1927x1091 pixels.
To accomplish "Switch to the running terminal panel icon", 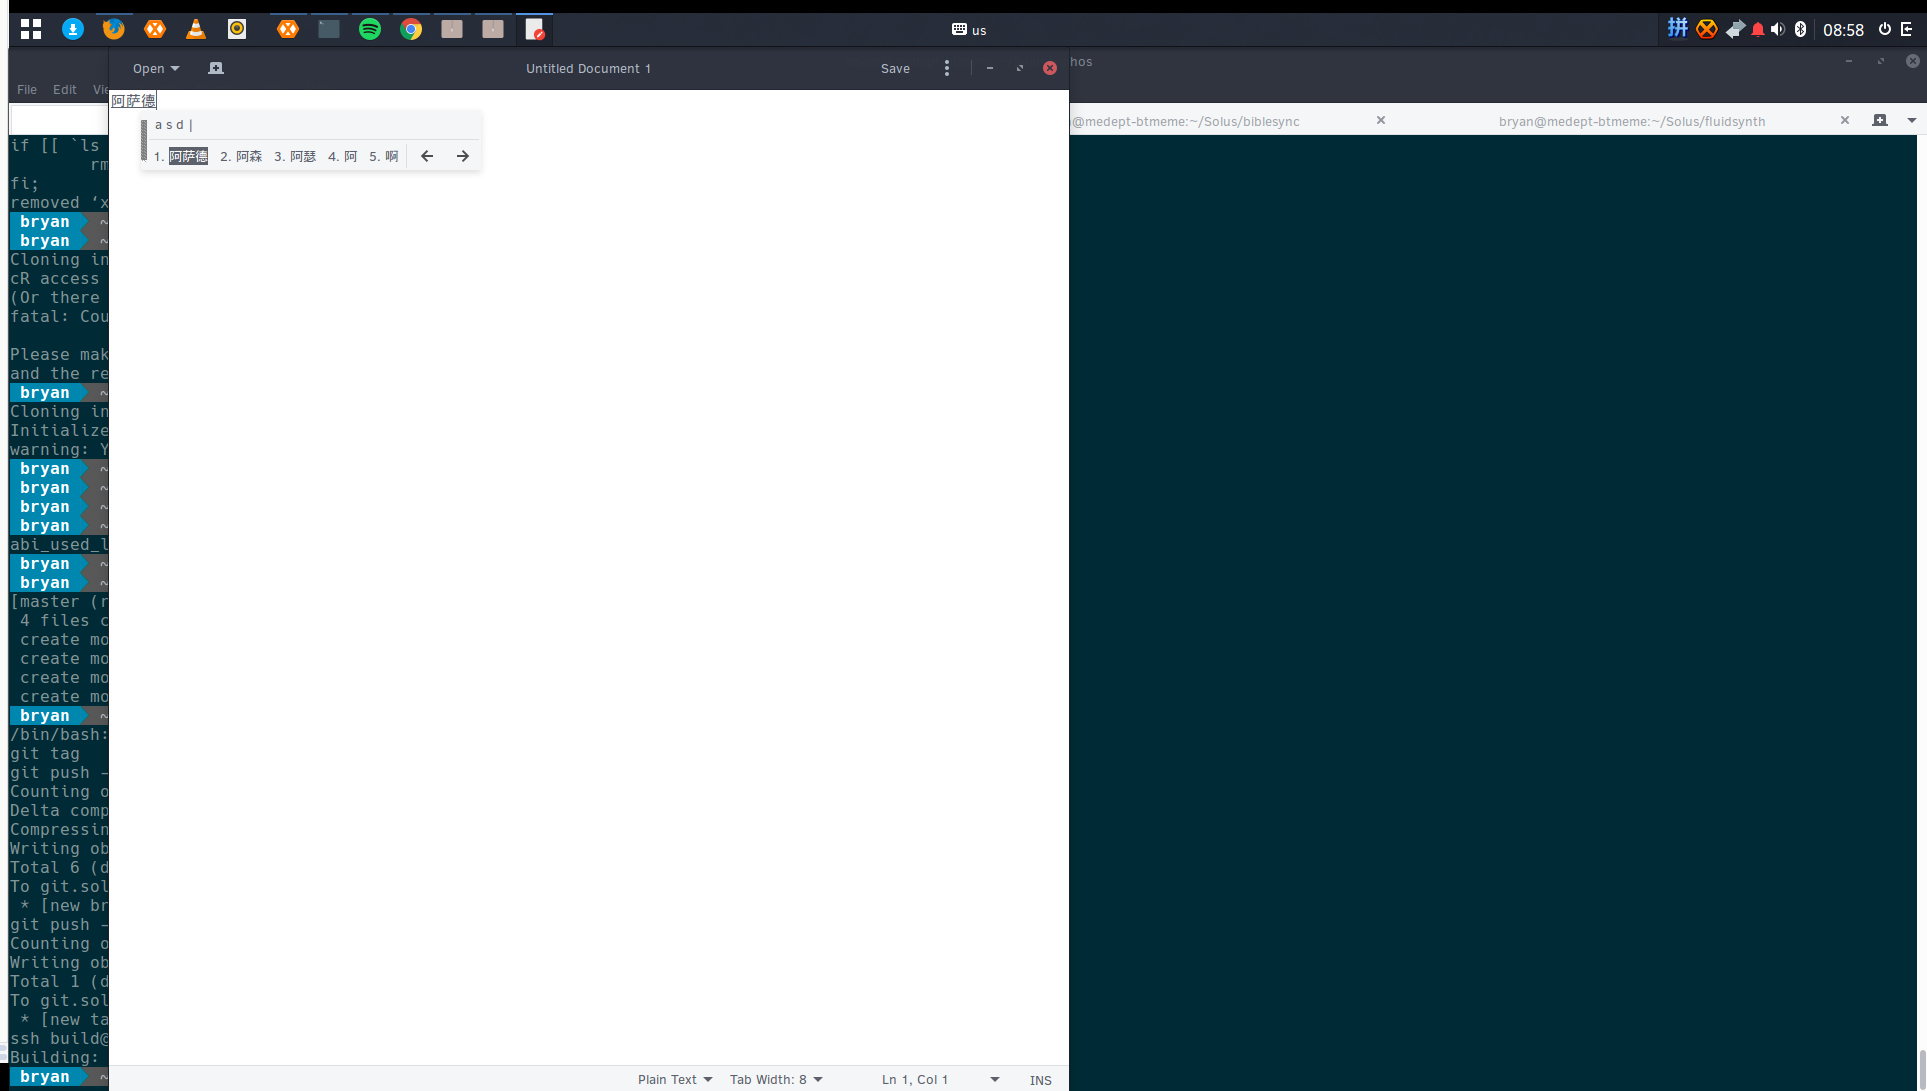I will [x=329, y=29].
